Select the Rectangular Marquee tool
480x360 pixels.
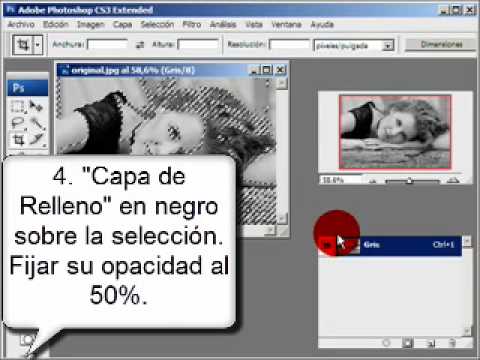(17, 107)
